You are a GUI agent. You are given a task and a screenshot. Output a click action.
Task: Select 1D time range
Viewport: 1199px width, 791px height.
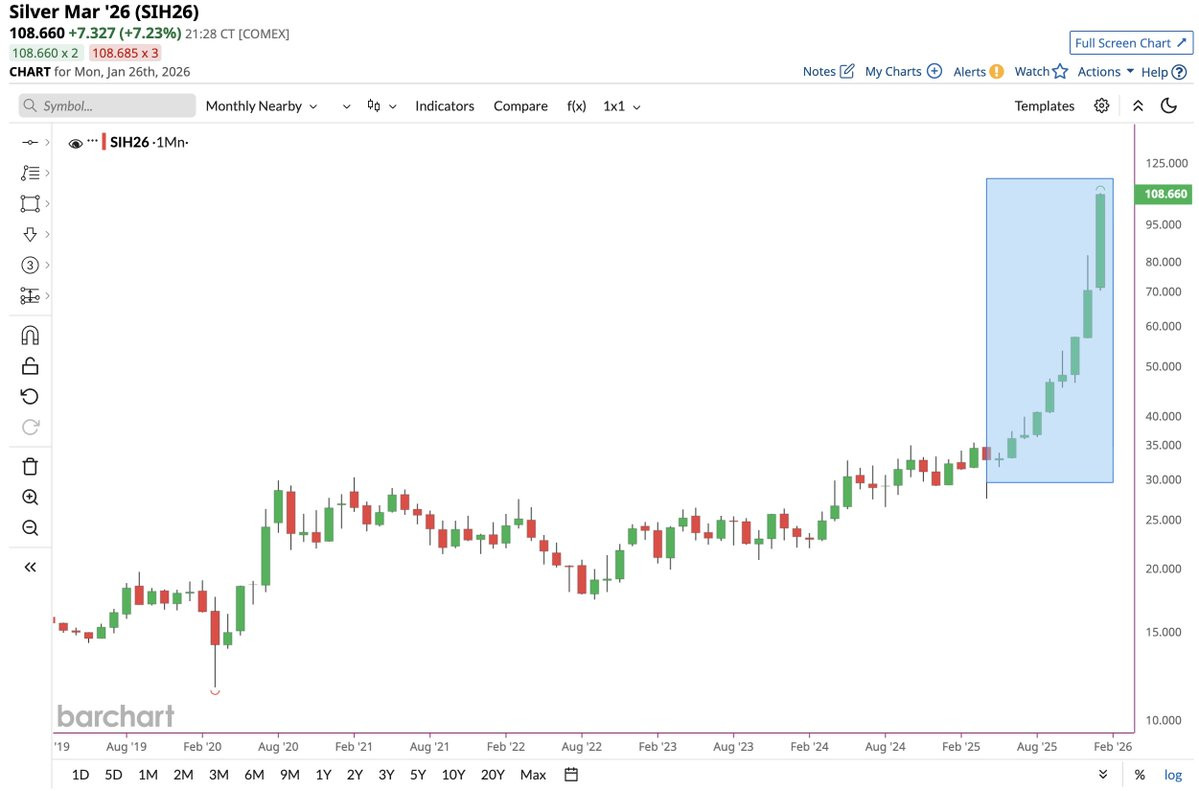point(80,775)
